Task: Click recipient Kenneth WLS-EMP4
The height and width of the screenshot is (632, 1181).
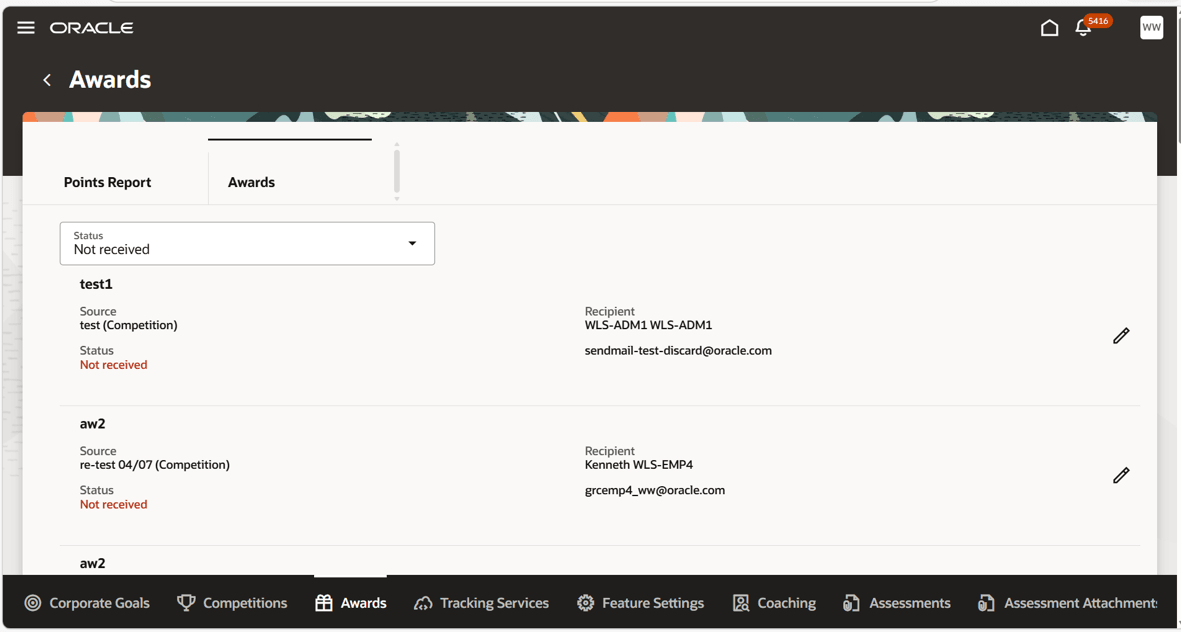Action: (639, 465)
